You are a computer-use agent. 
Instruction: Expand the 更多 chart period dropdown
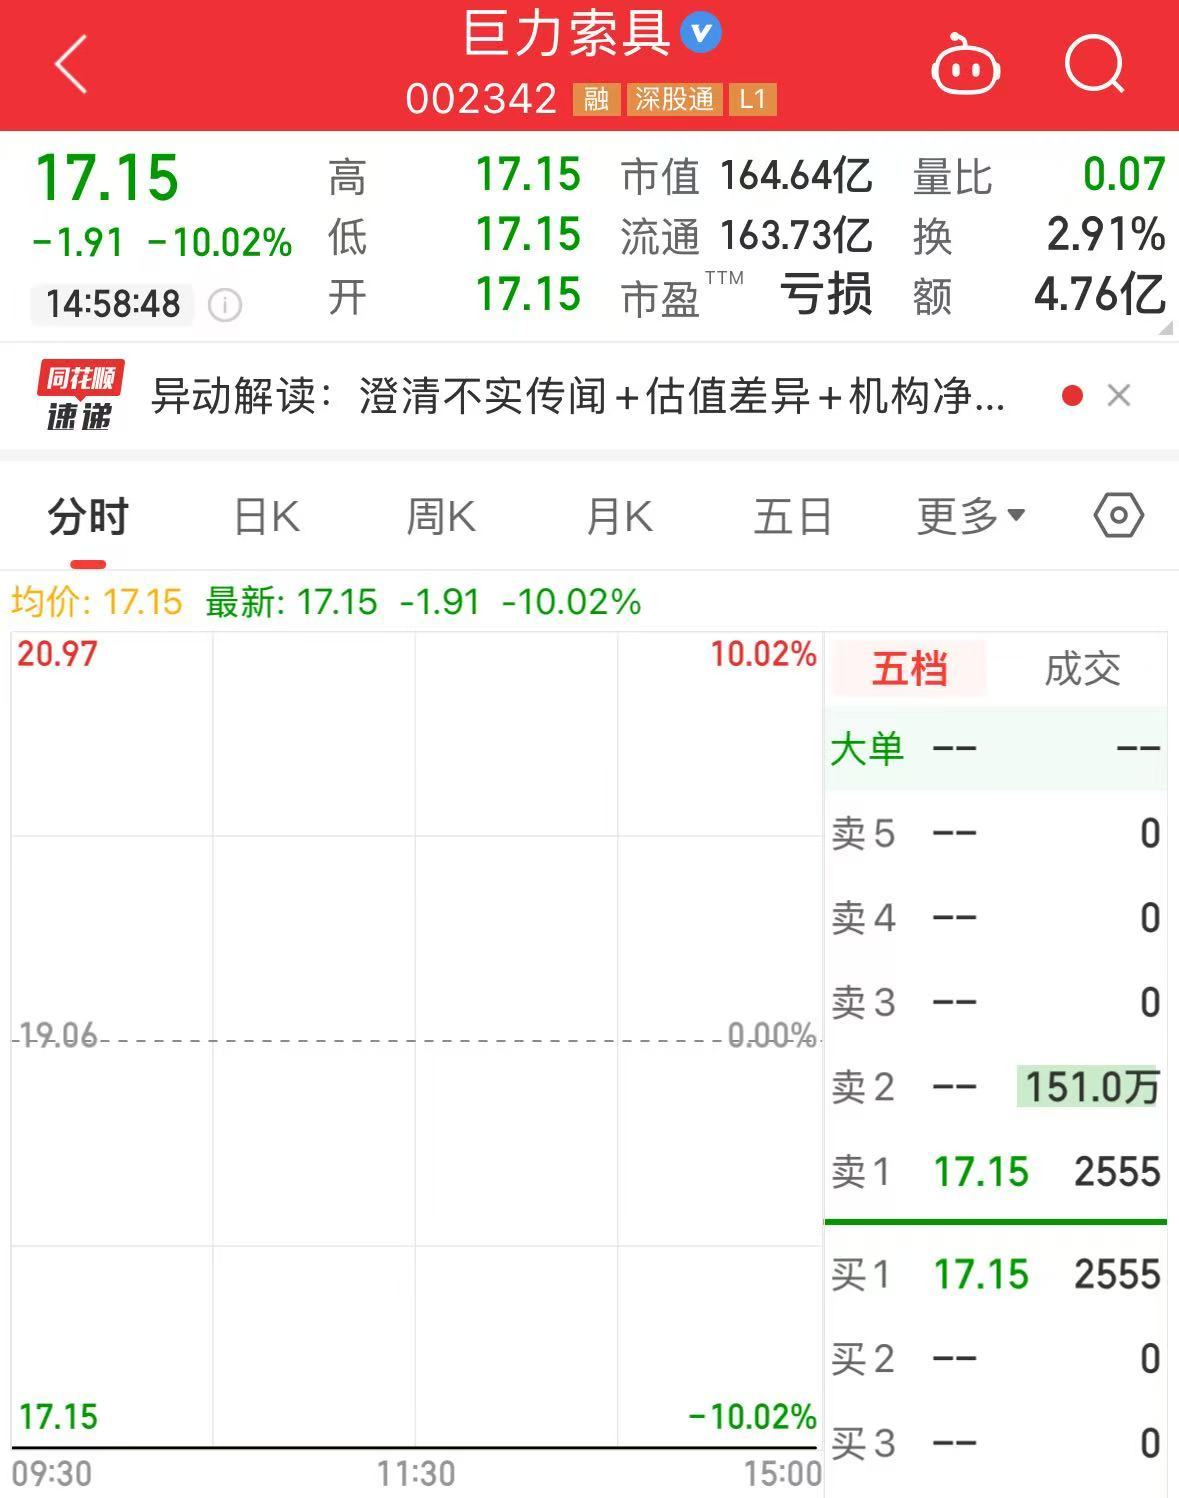coord(971,516)
